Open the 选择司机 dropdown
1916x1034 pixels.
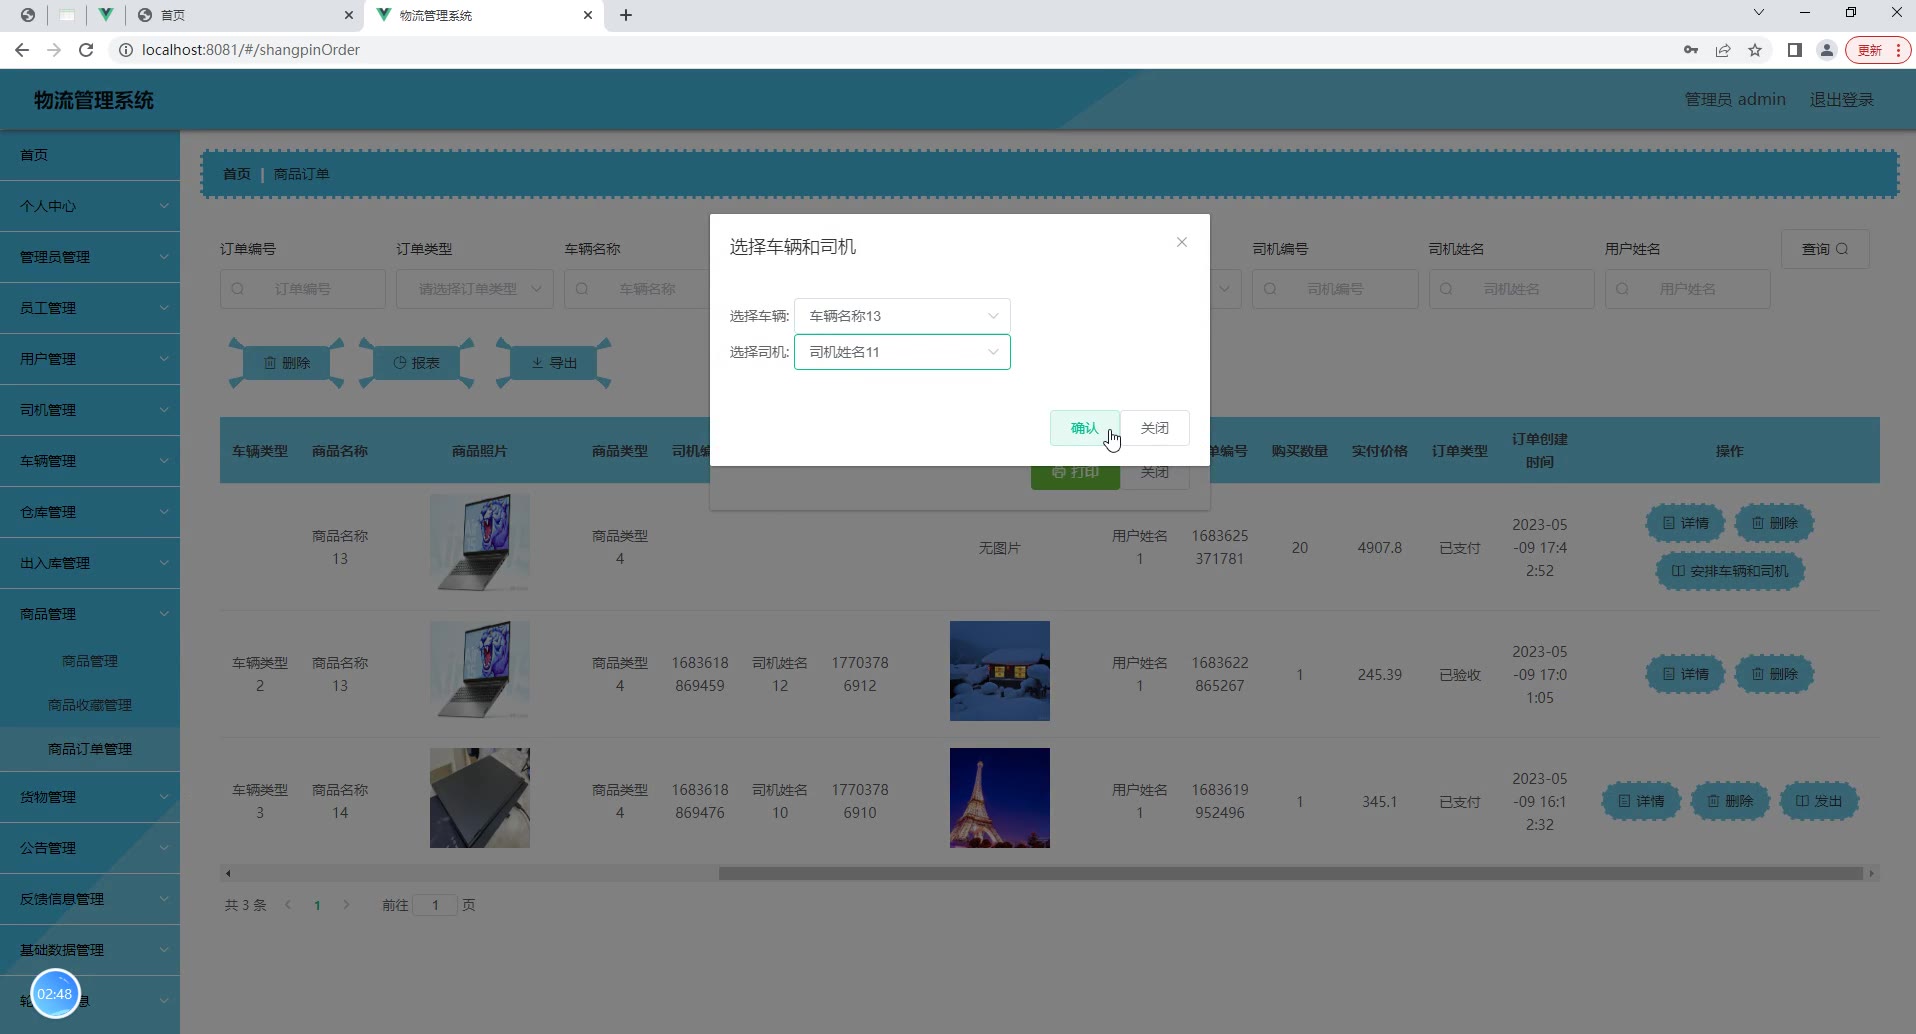pyautogui.click(x=902, y=352)
